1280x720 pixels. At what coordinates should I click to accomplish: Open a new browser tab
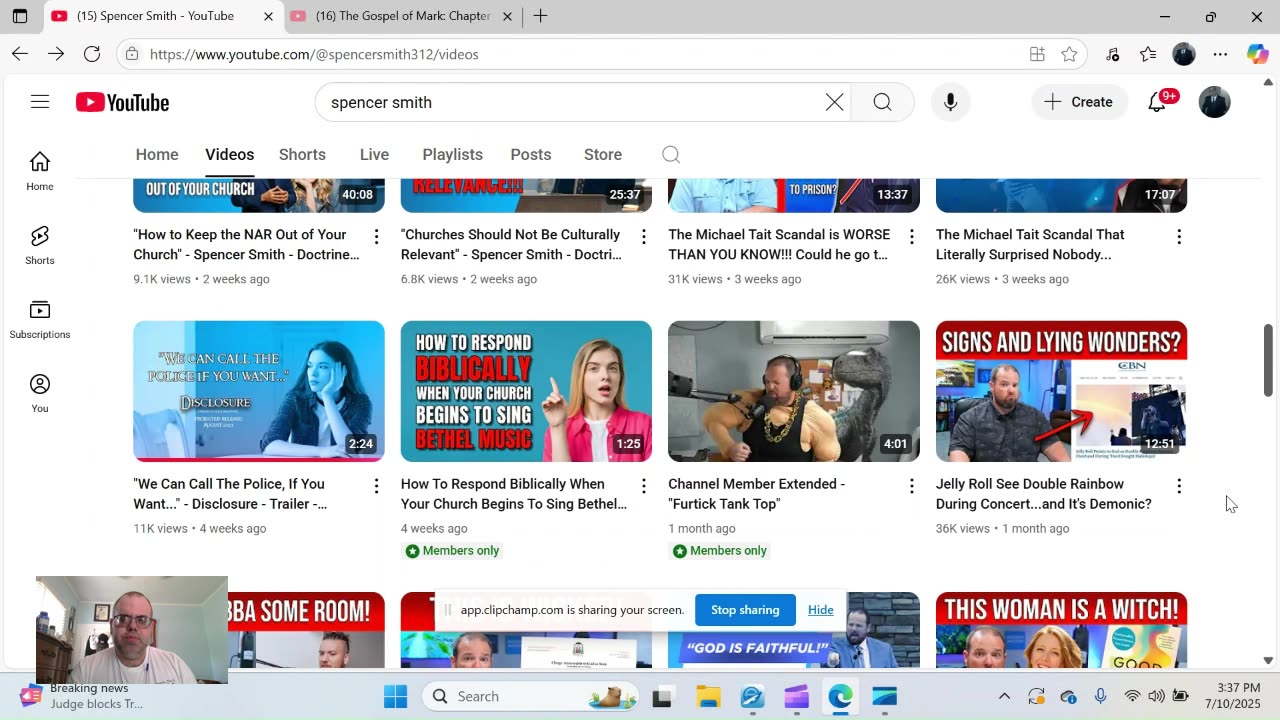point(540,16)
